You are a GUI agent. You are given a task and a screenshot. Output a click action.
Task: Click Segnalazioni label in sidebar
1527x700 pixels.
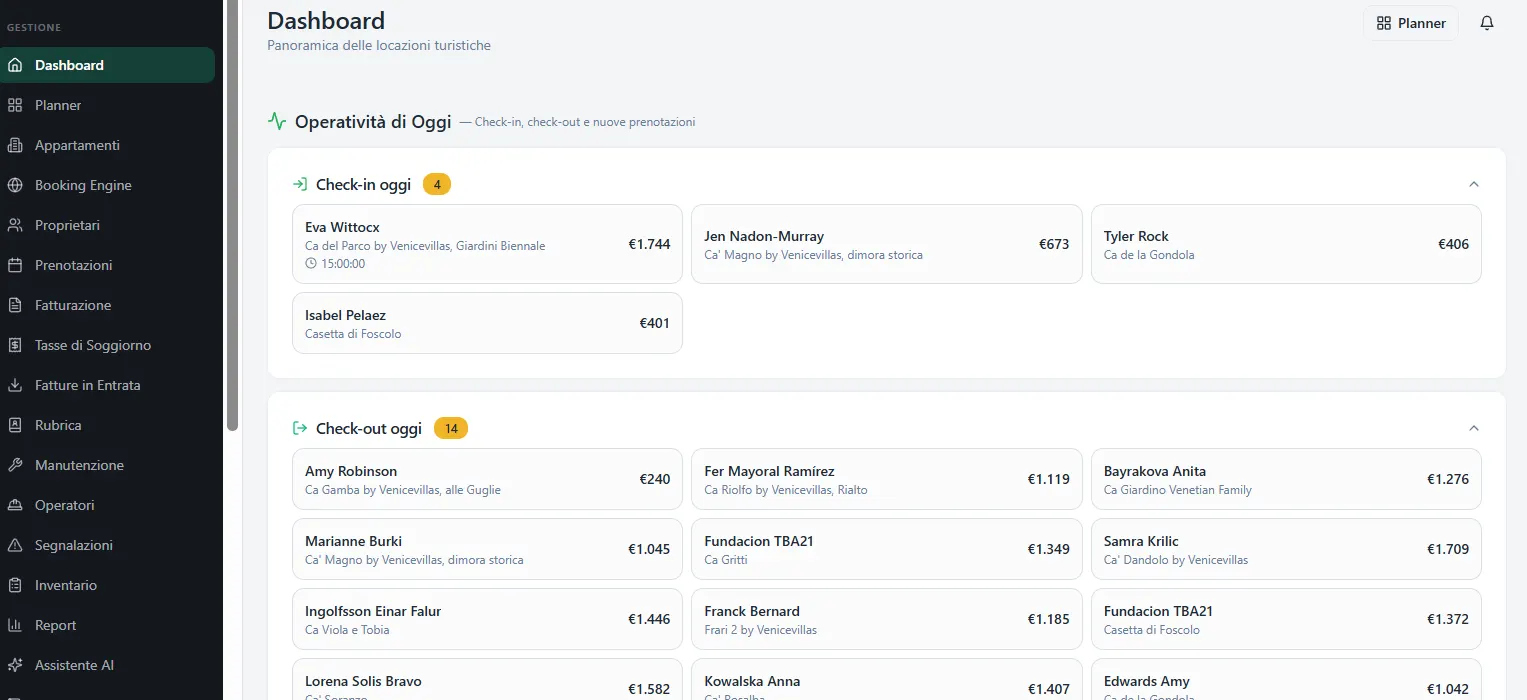[x=74, y=545]
